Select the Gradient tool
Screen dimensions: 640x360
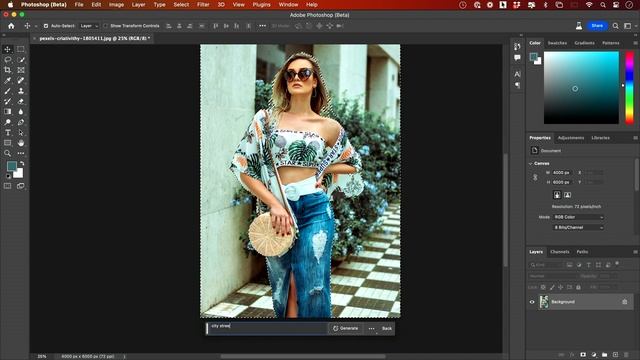[7, 111]
